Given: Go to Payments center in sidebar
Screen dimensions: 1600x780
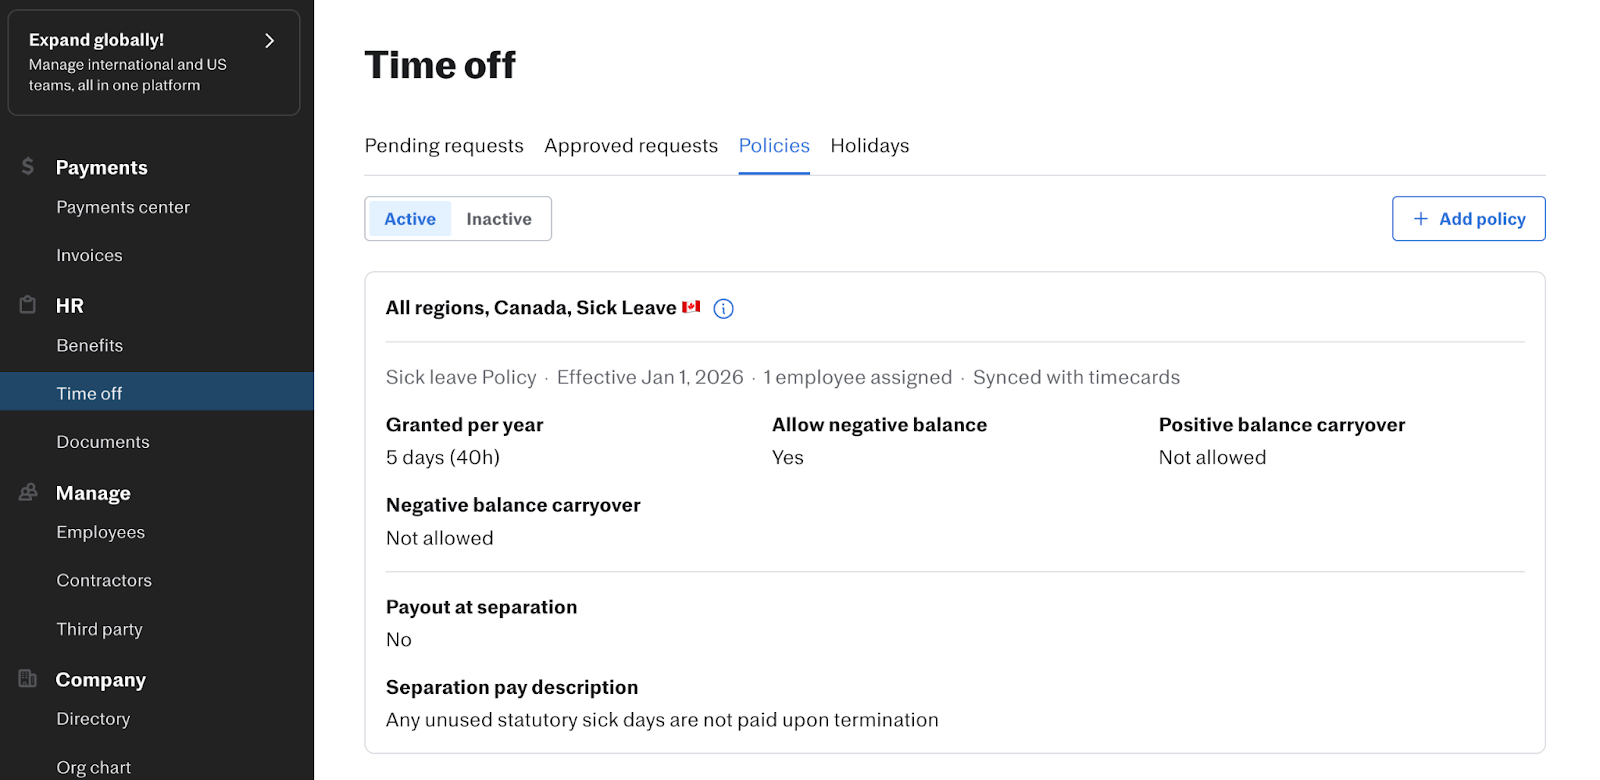Looking at the screenshot, I should (x=123, y=207).
